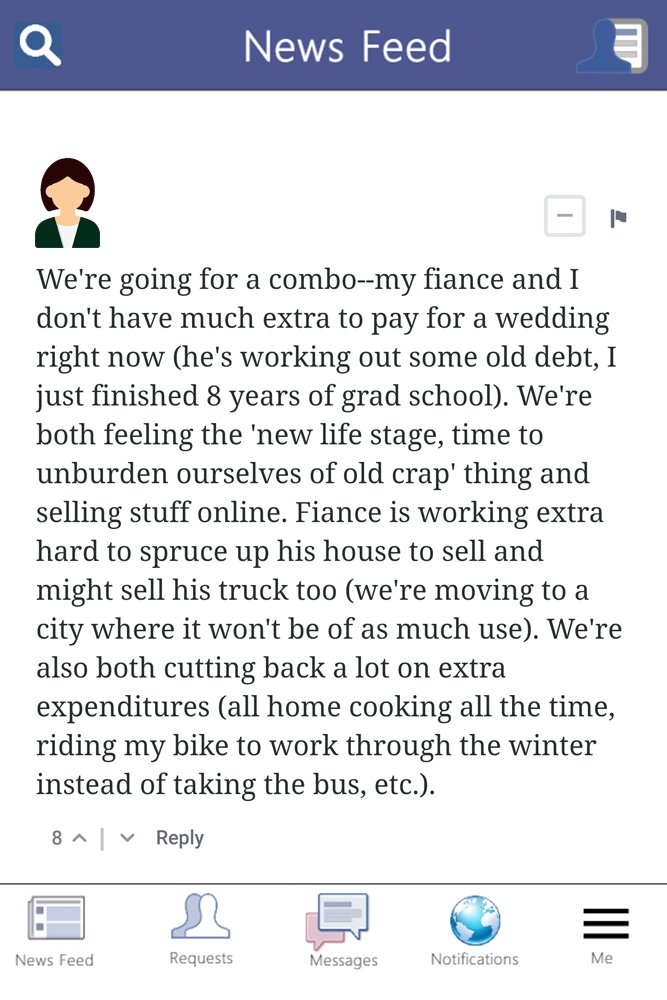
Task: Report the post with the flag icon
Action: coord(618,218)
